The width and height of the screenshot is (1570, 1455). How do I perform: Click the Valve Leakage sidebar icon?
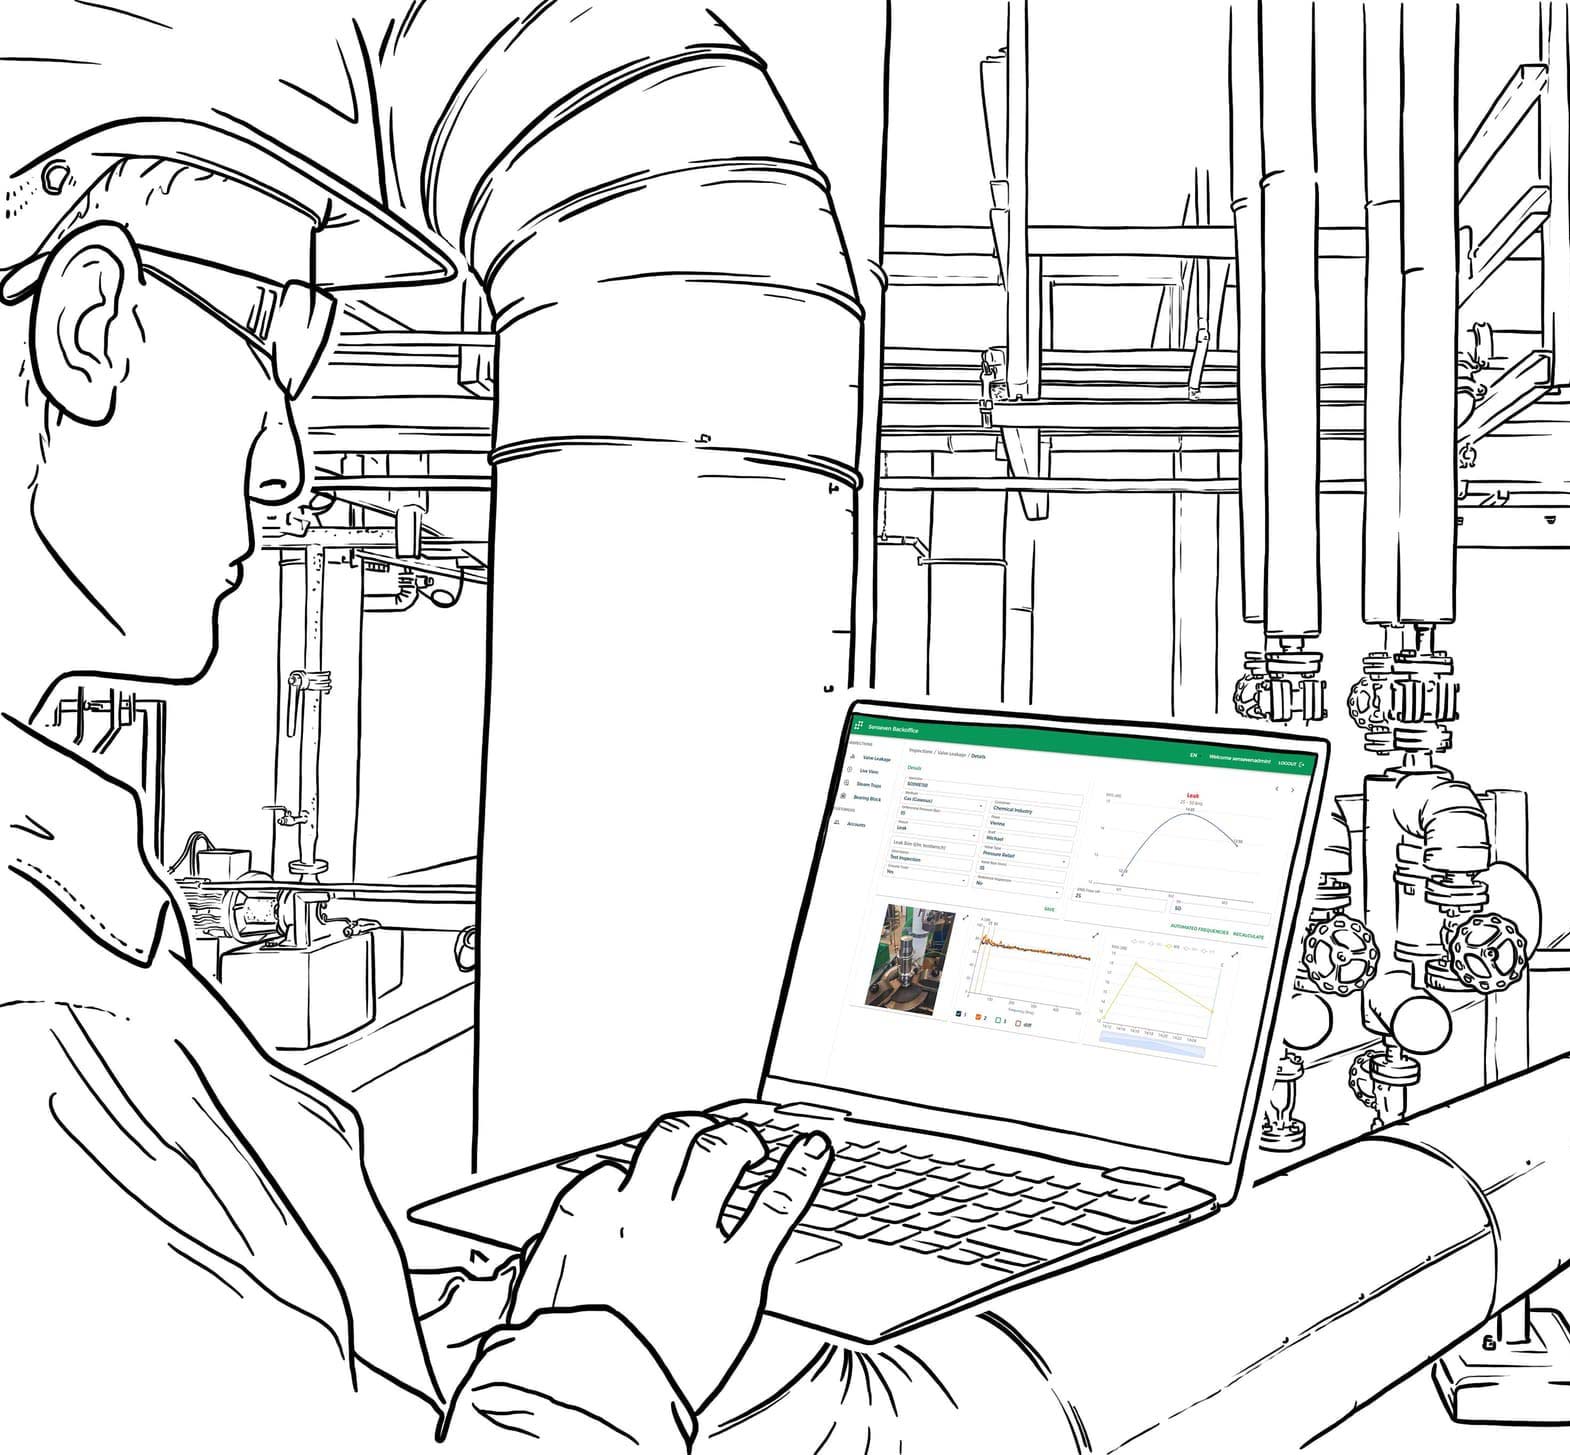[x=852, y=756]
